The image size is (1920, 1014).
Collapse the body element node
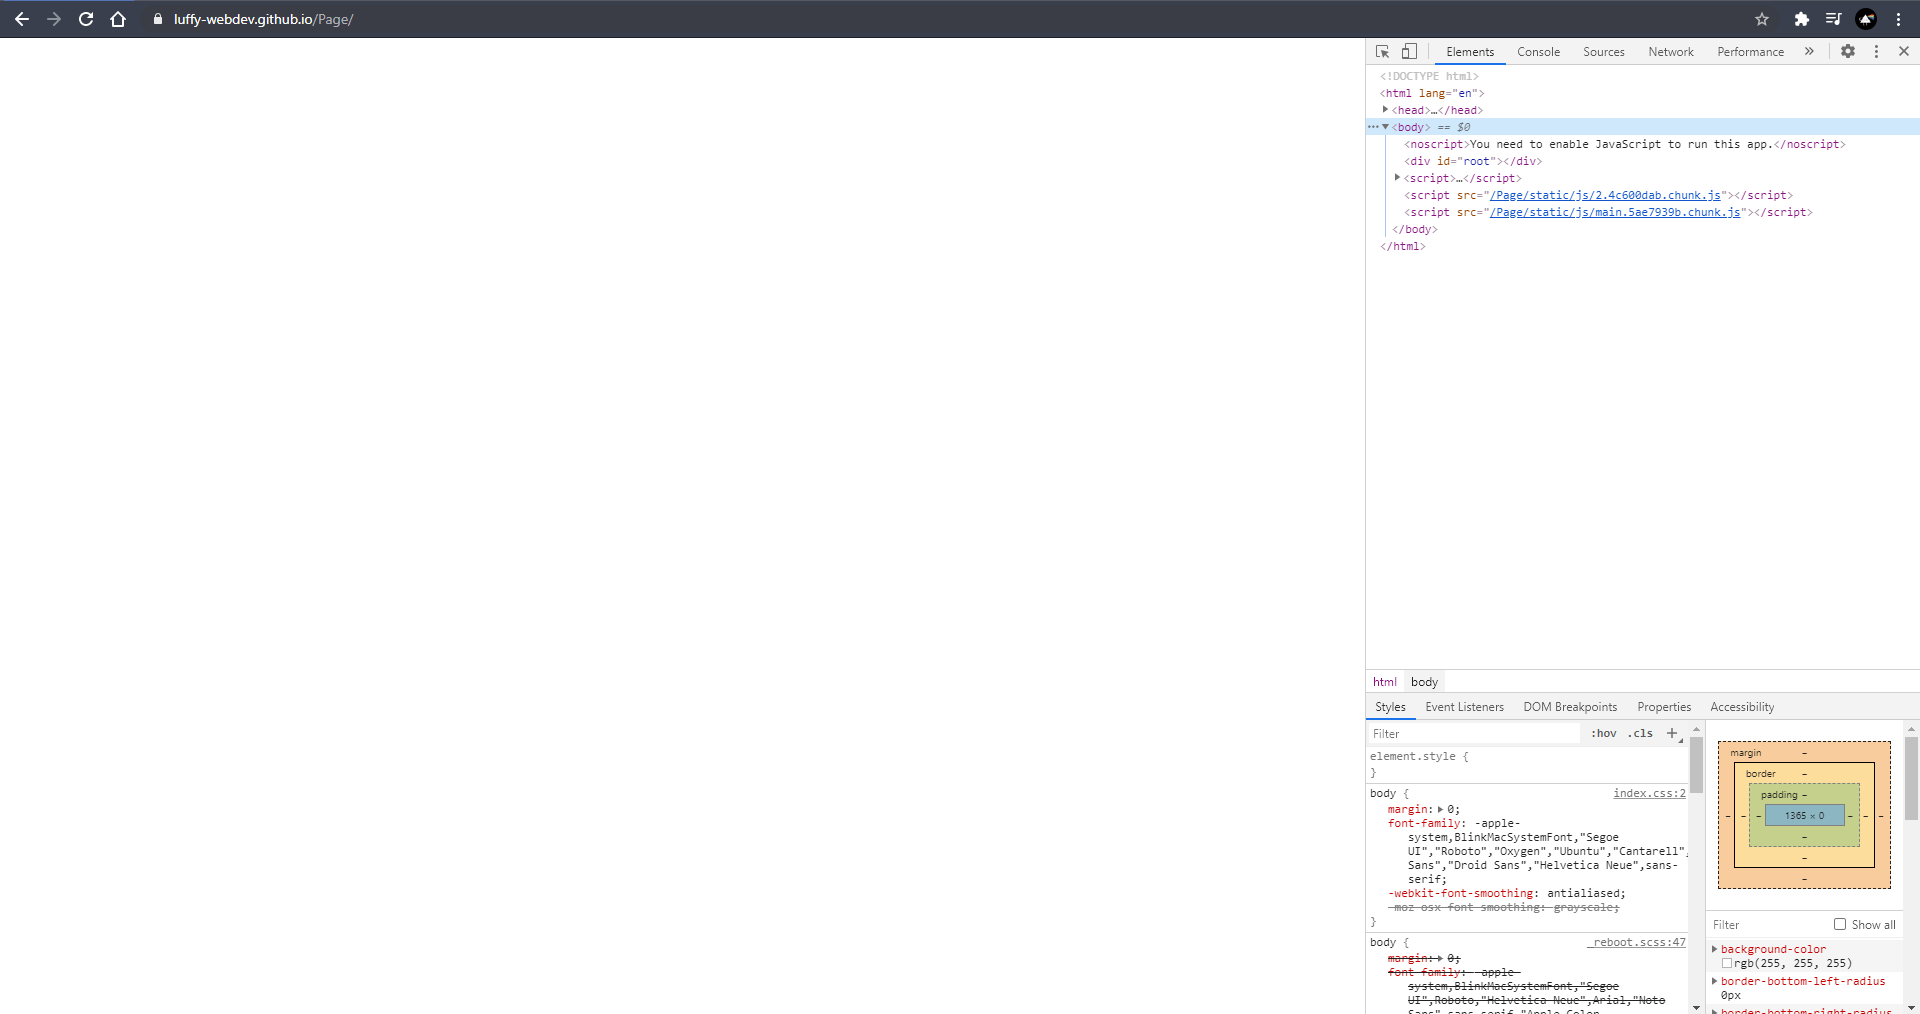1385,127
